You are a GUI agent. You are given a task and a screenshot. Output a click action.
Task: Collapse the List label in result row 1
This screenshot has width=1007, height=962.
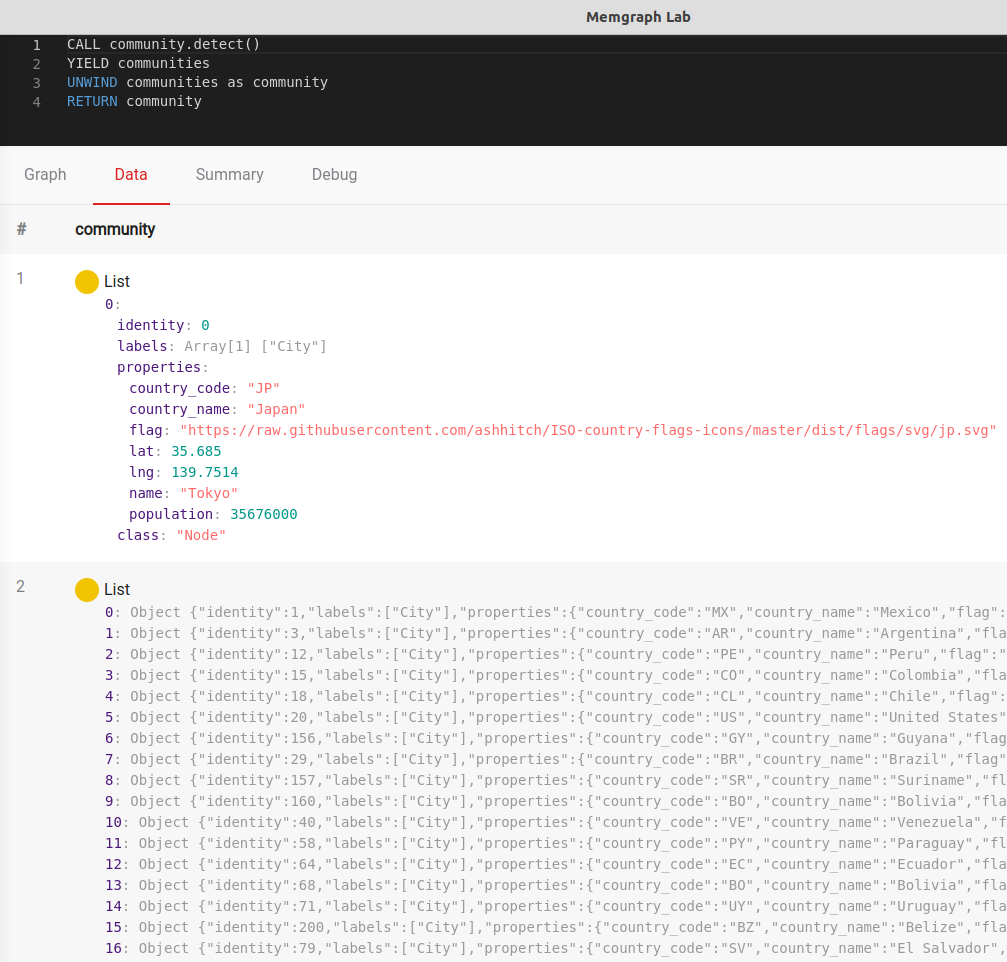tap(117, 281)
